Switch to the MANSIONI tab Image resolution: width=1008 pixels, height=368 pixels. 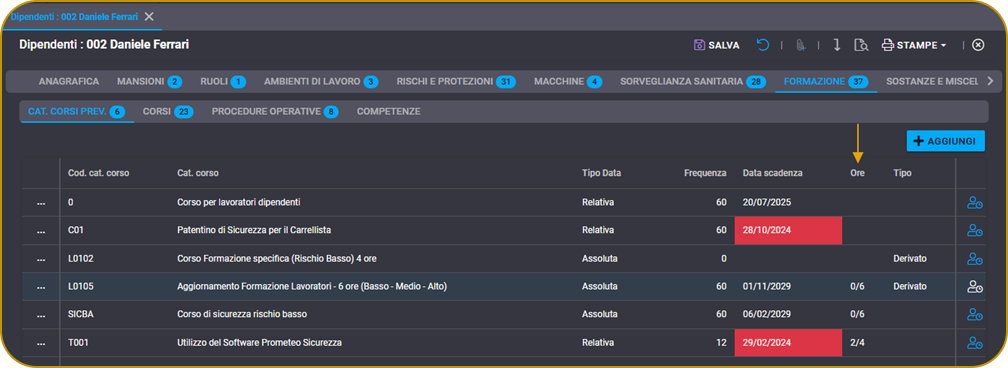point(149,82)
